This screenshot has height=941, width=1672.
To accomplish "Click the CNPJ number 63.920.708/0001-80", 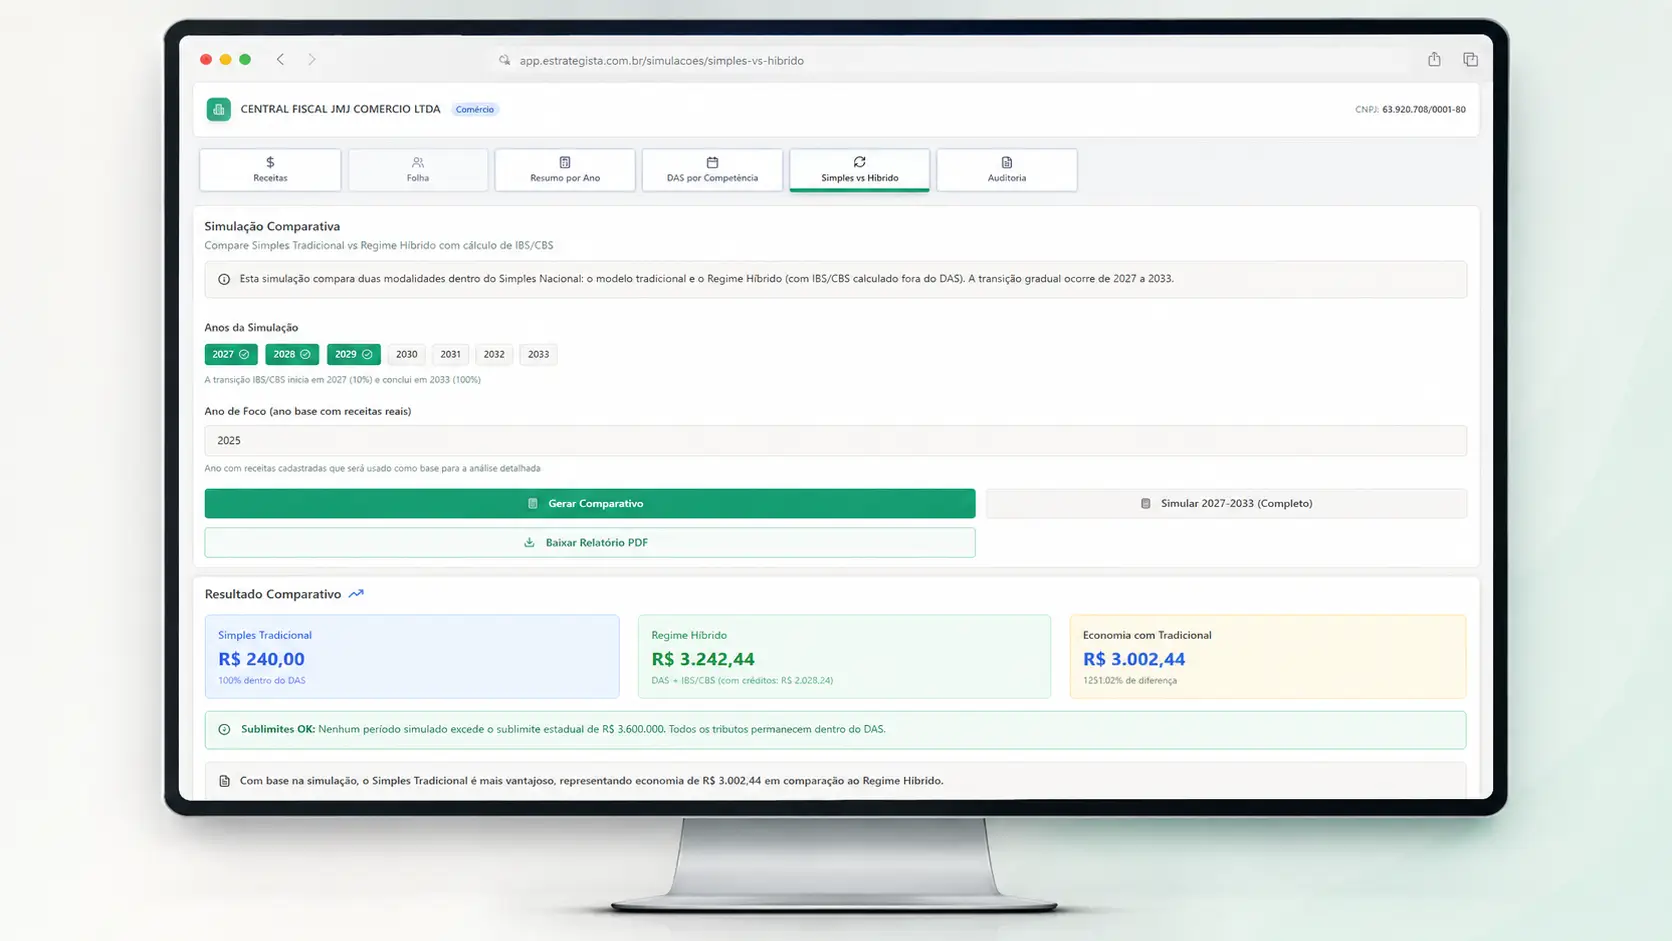I will [x=1424, y=110].
